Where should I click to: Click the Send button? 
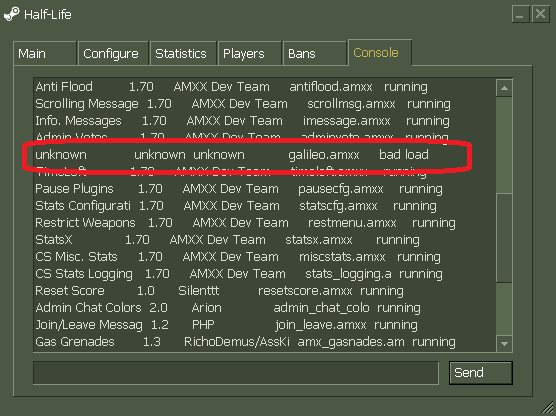coord(480,373)
